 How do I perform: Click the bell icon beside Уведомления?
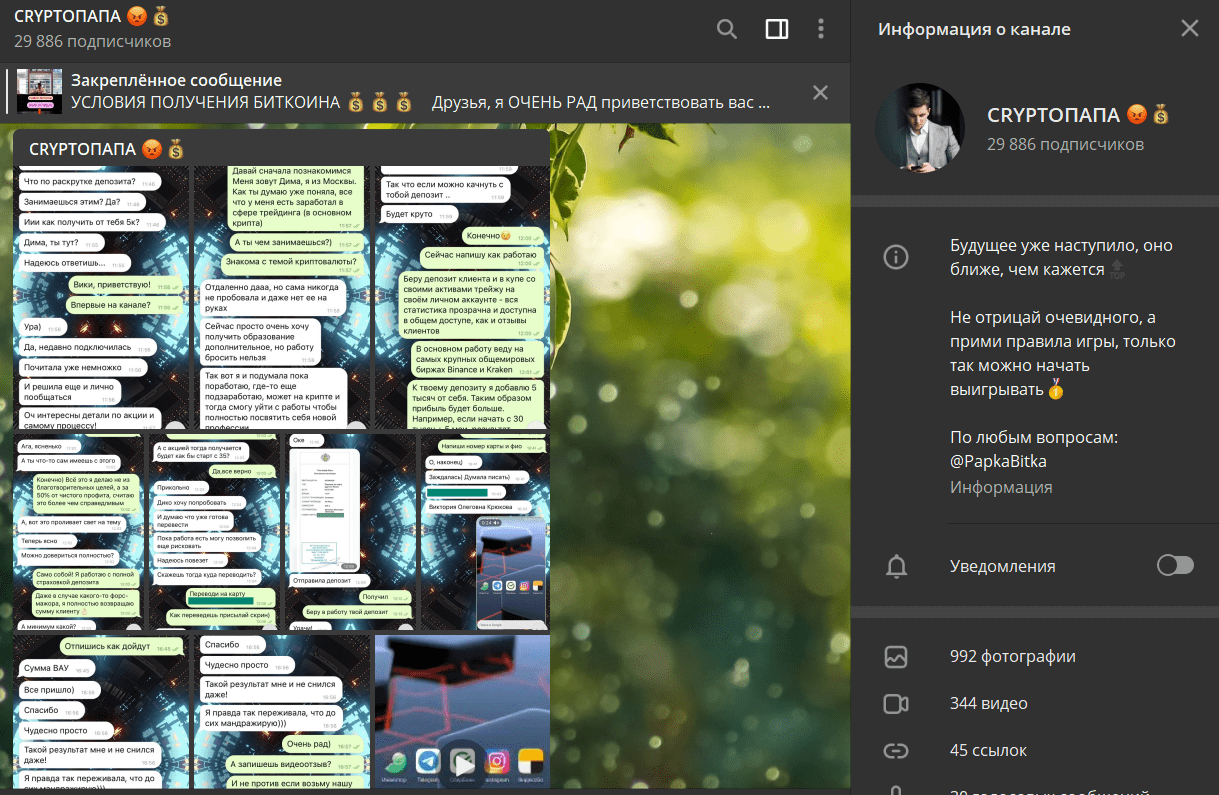coord(896,566)
